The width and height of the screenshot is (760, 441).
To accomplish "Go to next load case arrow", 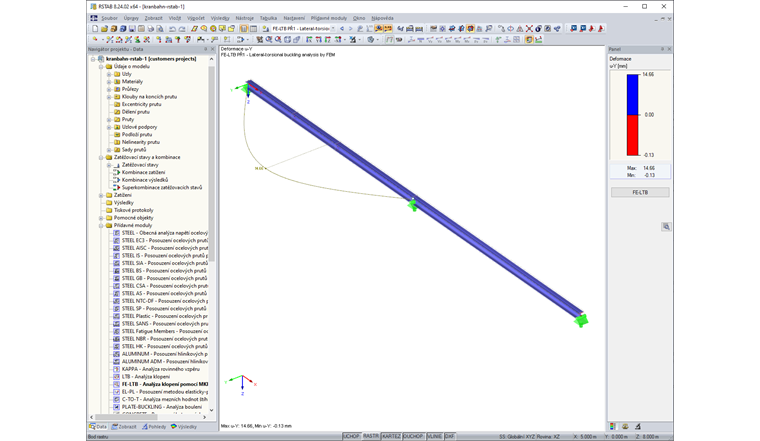I will pos(350,29).
